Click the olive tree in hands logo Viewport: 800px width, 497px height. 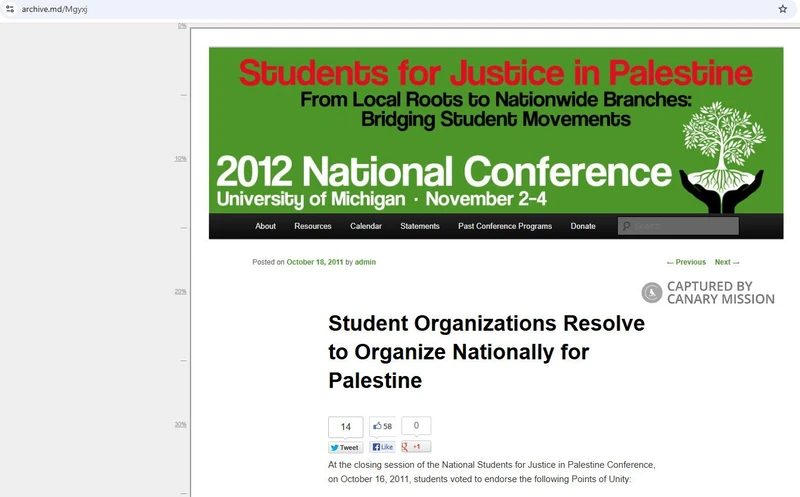(x=722, y=157)
